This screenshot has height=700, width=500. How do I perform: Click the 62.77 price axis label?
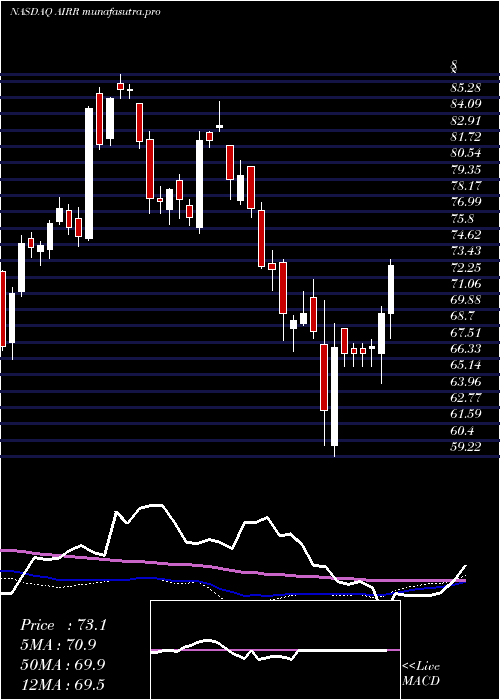click(466, 399)
